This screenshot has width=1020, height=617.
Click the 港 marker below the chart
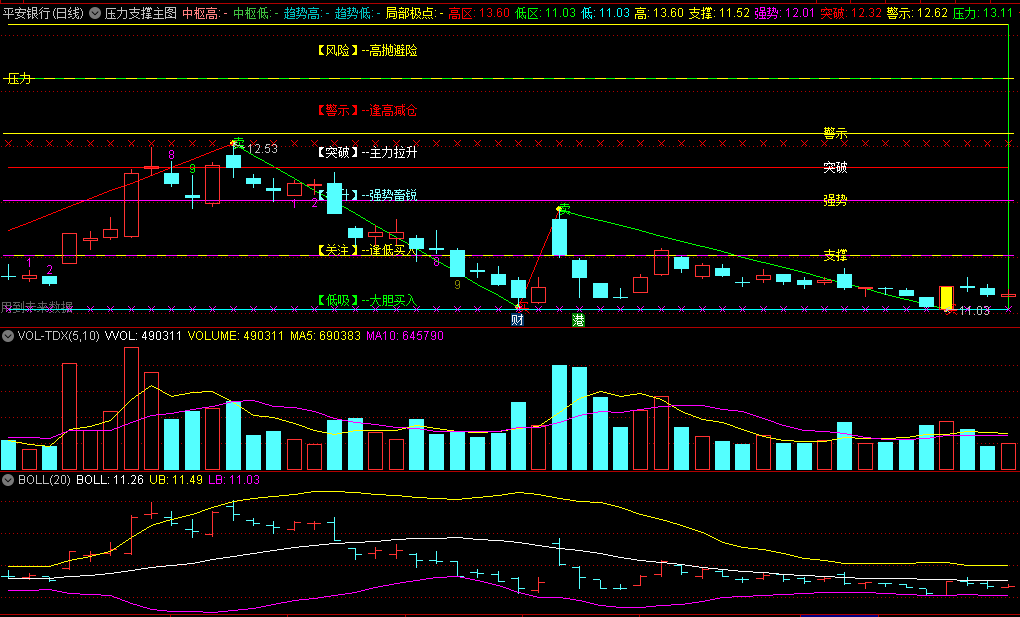pyautogui.click(x=578, y=320)
